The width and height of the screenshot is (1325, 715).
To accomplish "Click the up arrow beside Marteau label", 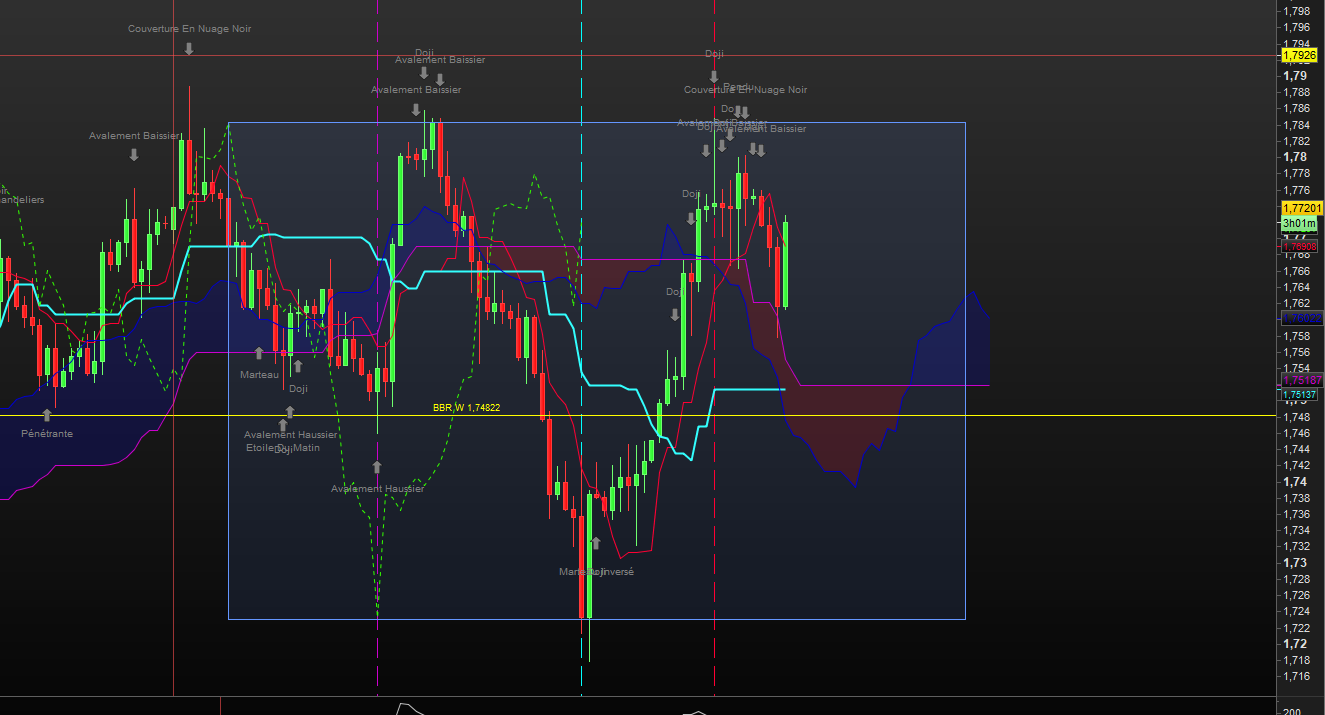I will [259, 353].
